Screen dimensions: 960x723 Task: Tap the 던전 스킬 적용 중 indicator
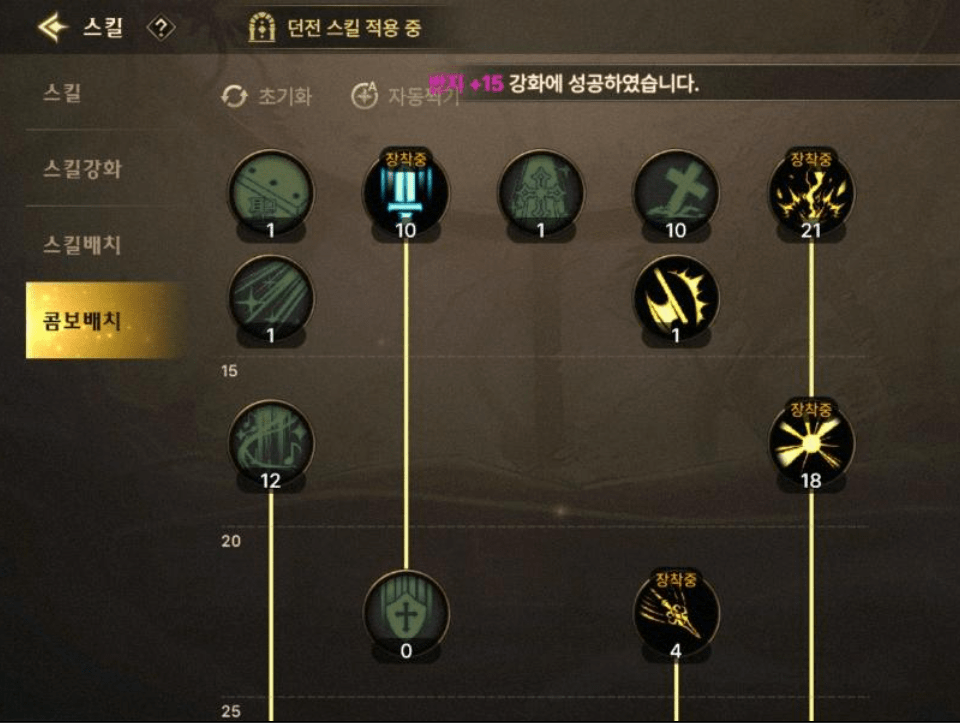[335, 28]
